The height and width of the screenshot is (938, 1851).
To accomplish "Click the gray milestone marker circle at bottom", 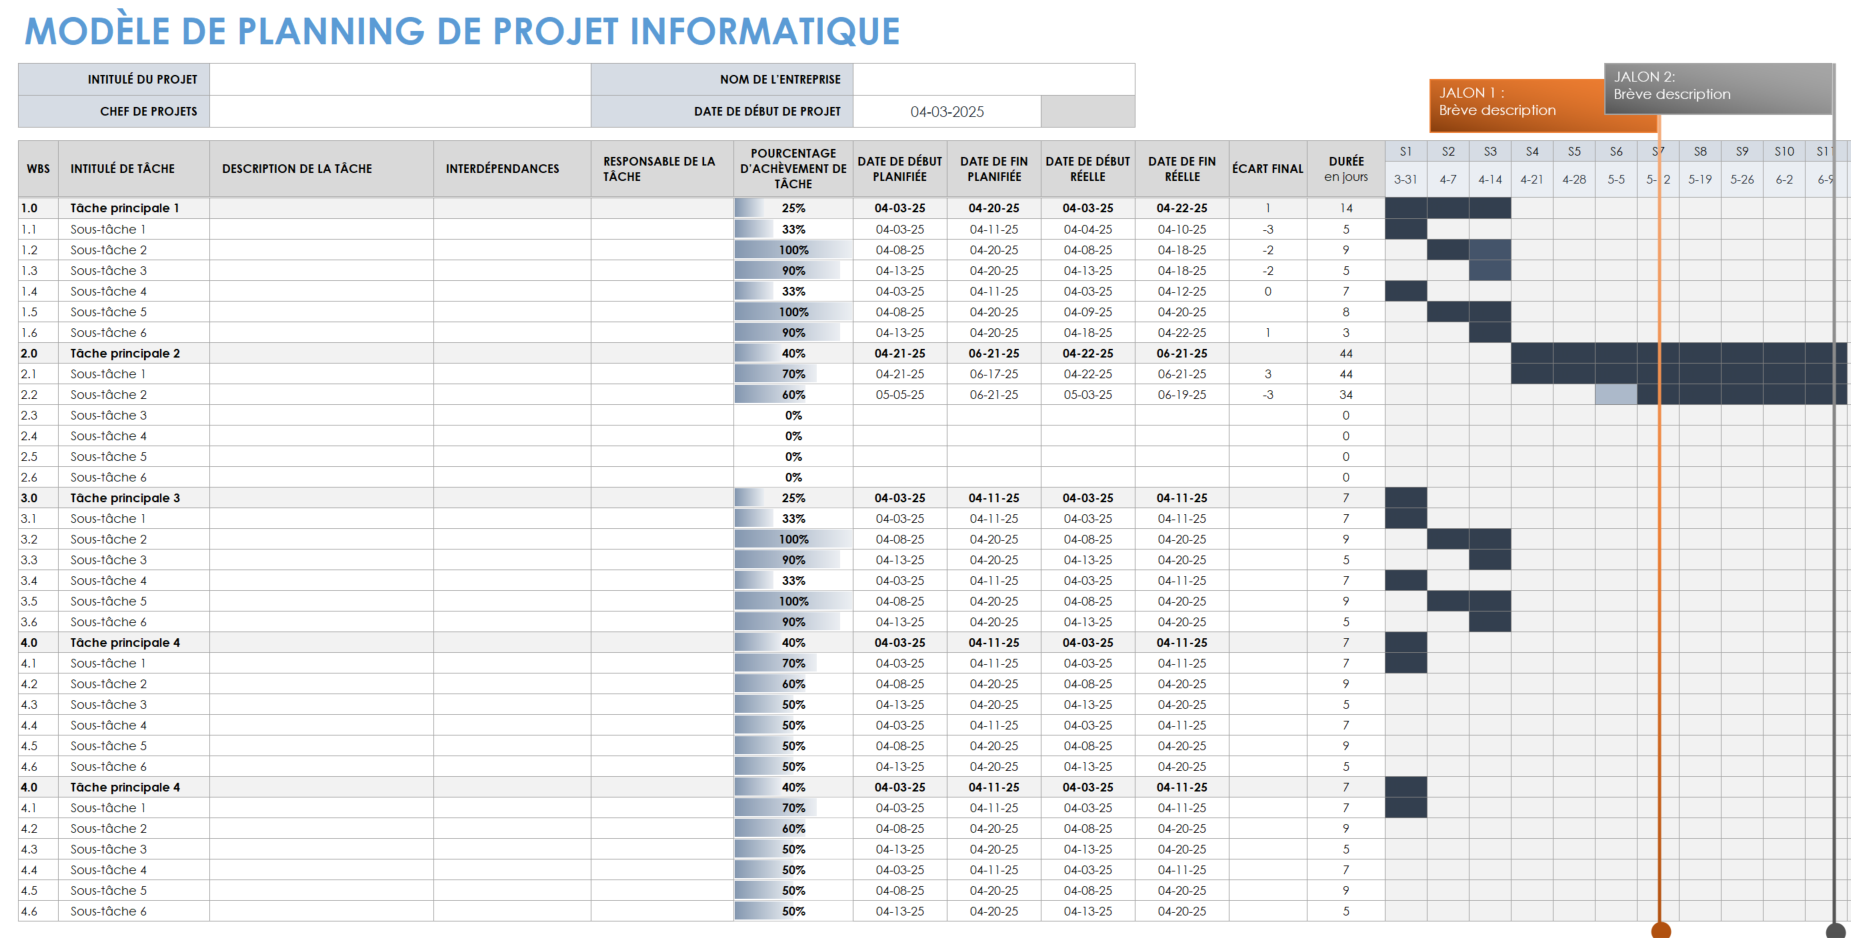I will pos(1836,931).
